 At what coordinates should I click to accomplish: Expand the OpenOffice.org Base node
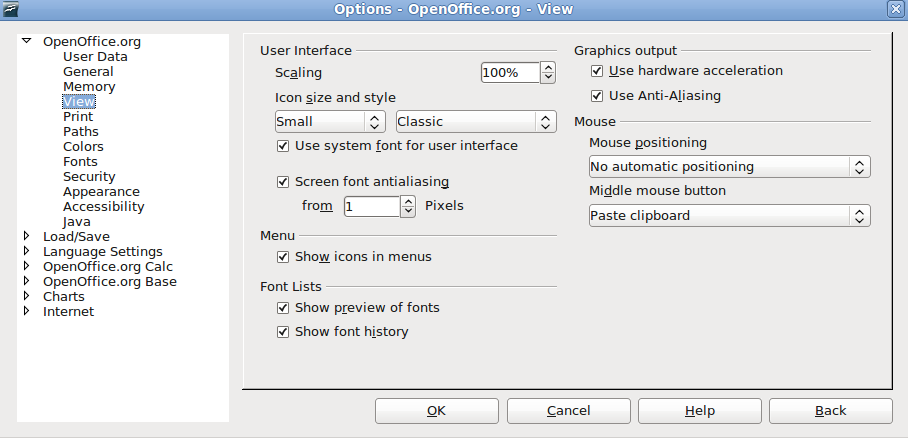tap(26, 281)
